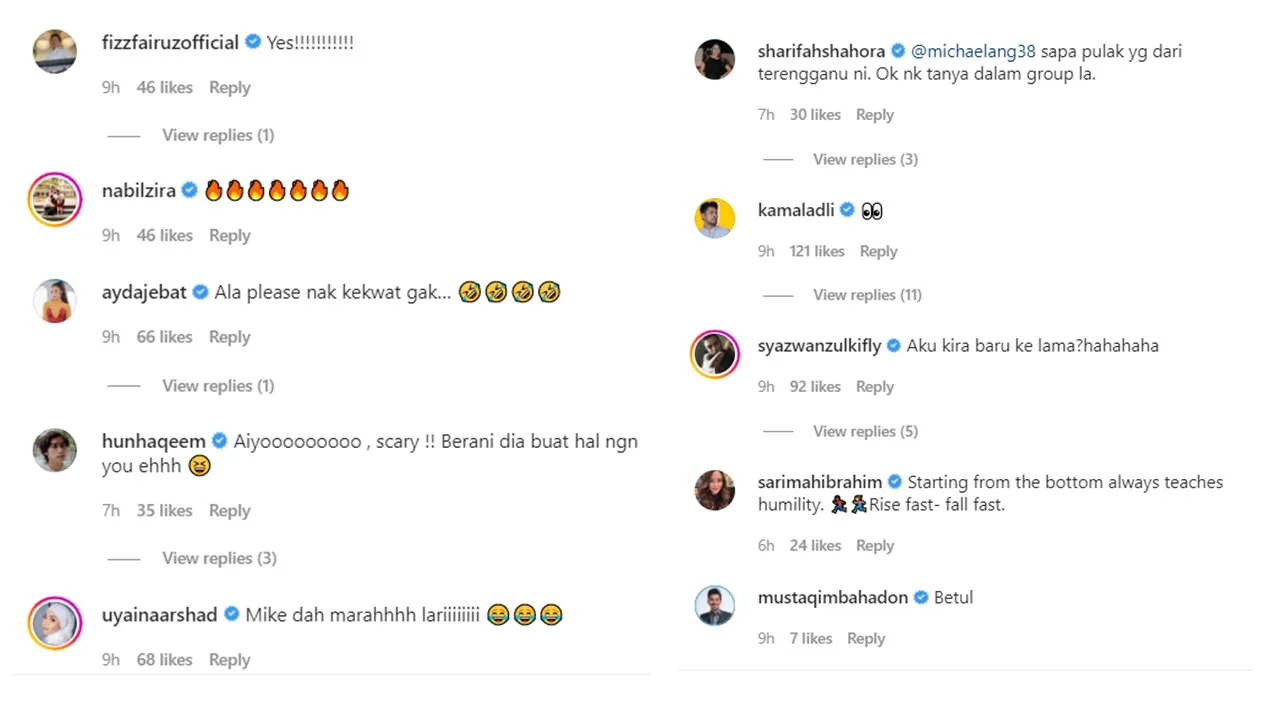Expand View replies (5) under syazwanzulkifly

(x=865, y=432)
